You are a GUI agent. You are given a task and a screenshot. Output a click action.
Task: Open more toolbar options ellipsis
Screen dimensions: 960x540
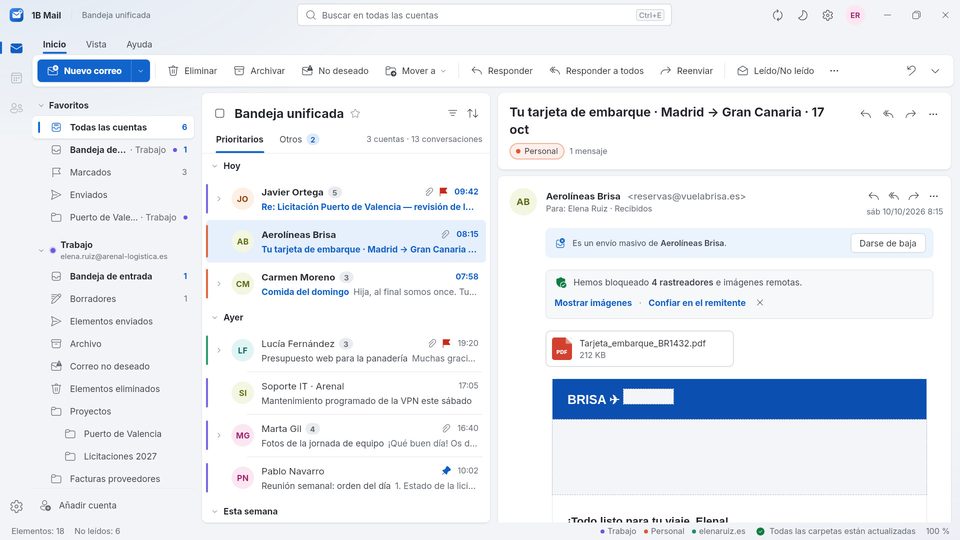(x=834, y=71)
